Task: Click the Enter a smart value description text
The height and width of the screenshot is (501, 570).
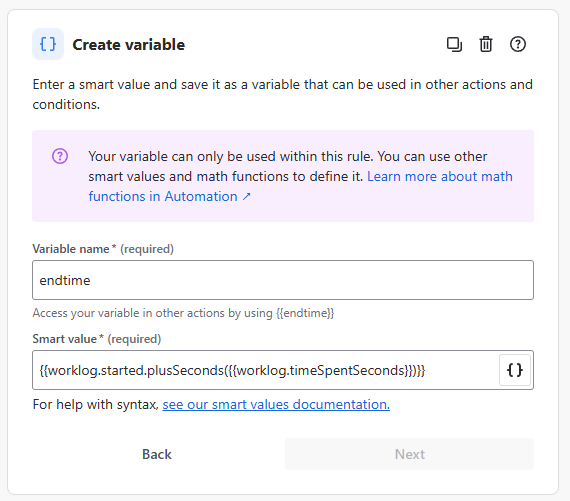Action: [282, 94]
